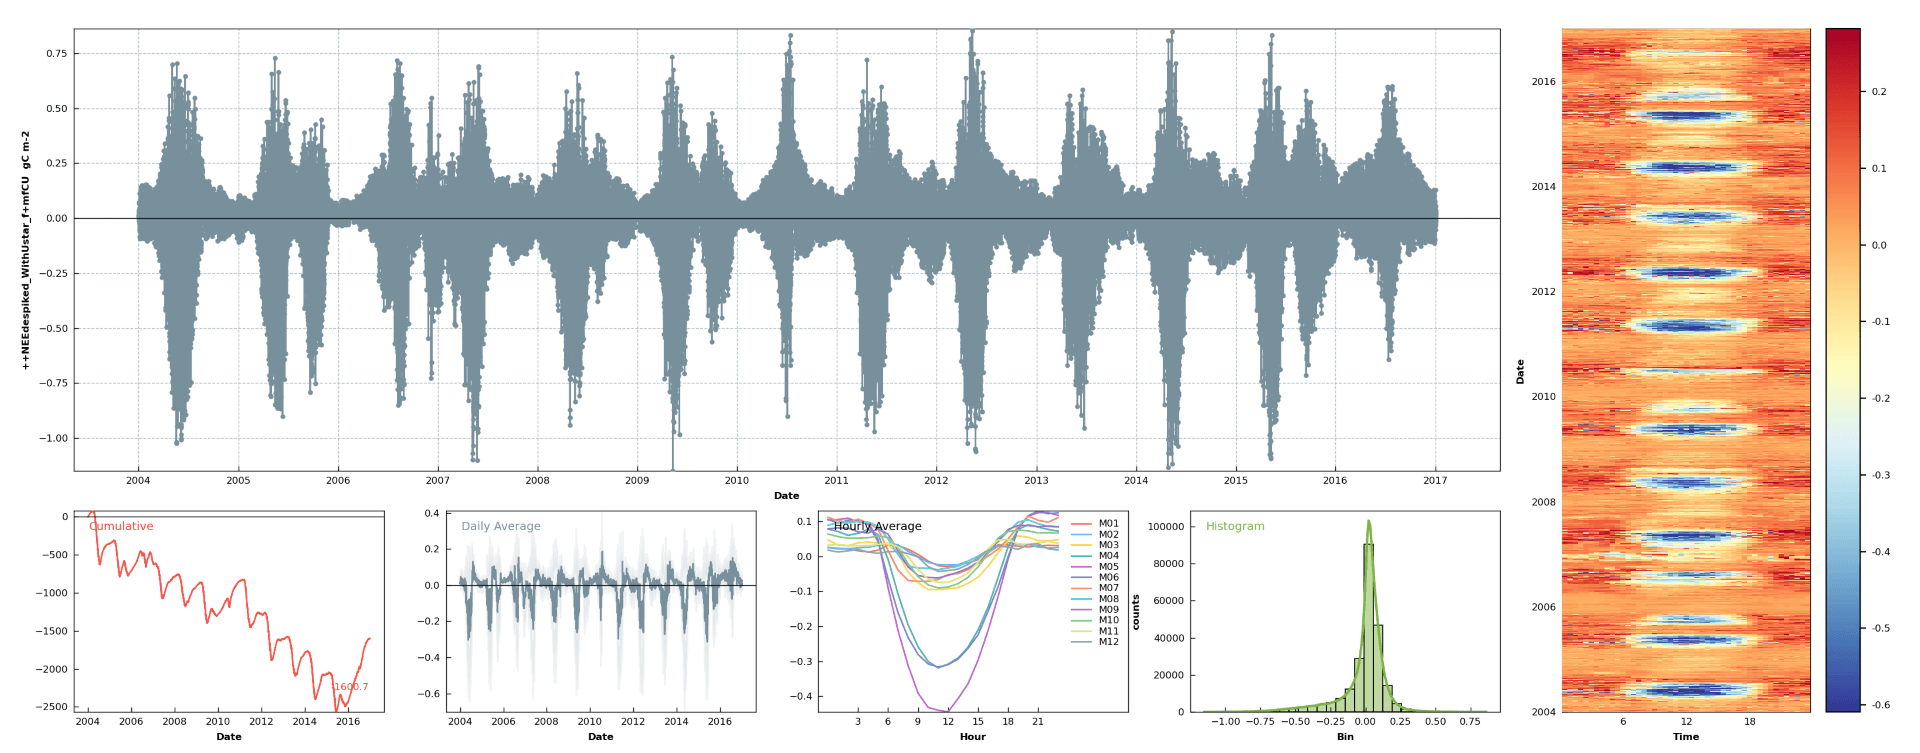Click the -0.6 label on the colorbar
The height and width of the screenshot is (753, 1920).
[x=1880, y=705]
